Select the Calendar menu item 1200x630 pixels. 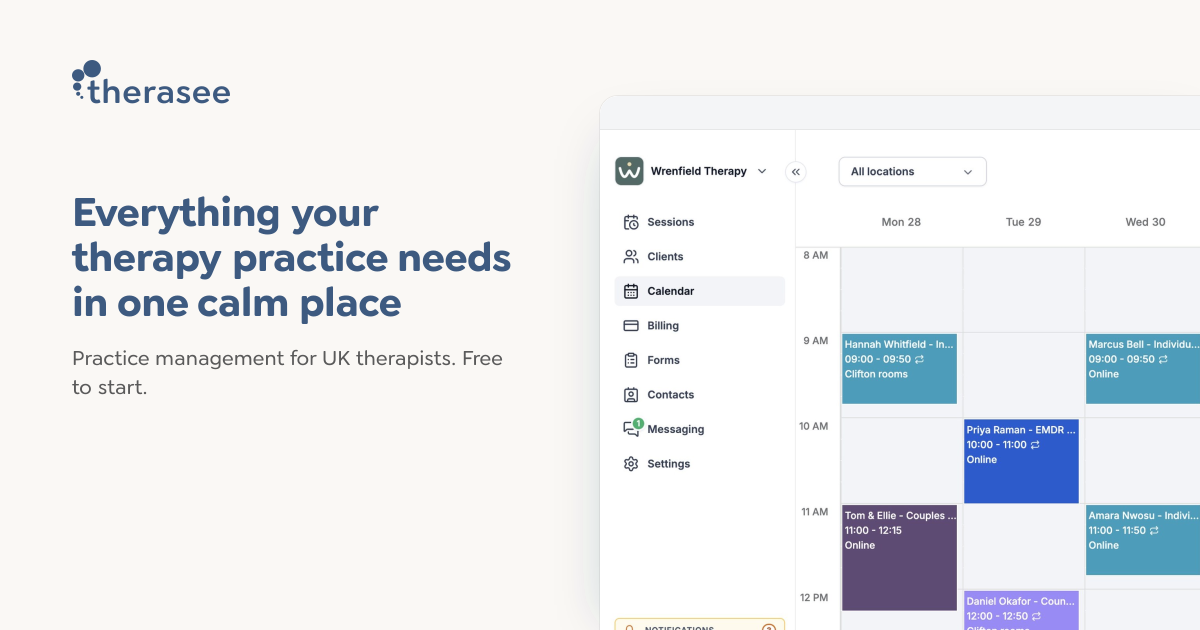coord(700,291)
